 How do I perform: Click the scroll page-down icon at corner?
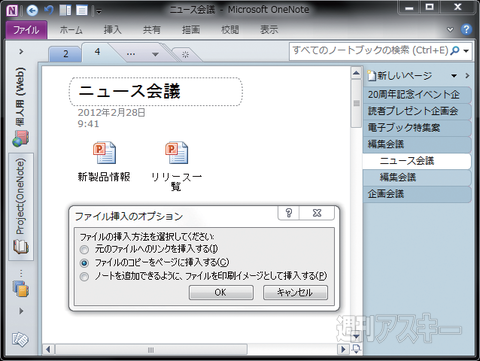tap(356, 349)
